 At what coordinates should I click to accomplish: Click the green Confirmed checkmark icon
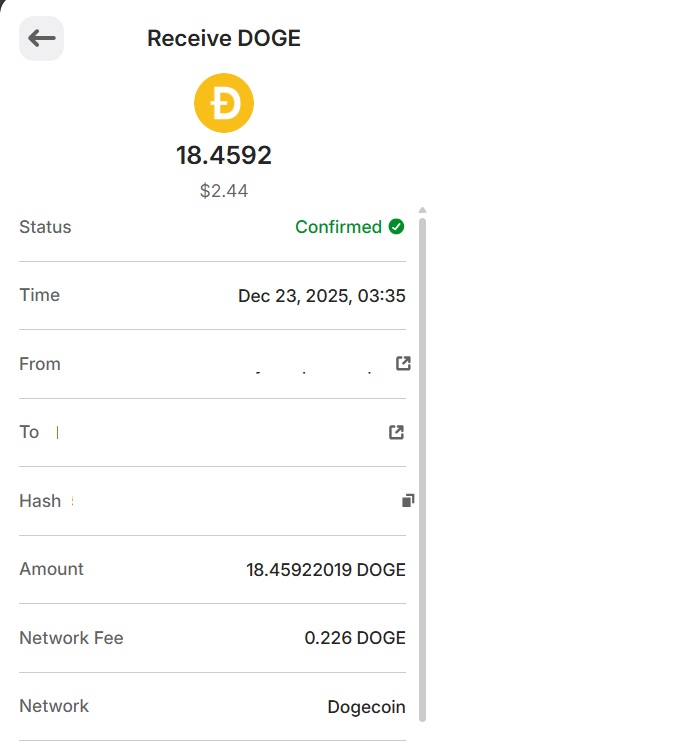pyautogui.click(x=396, y=227)
